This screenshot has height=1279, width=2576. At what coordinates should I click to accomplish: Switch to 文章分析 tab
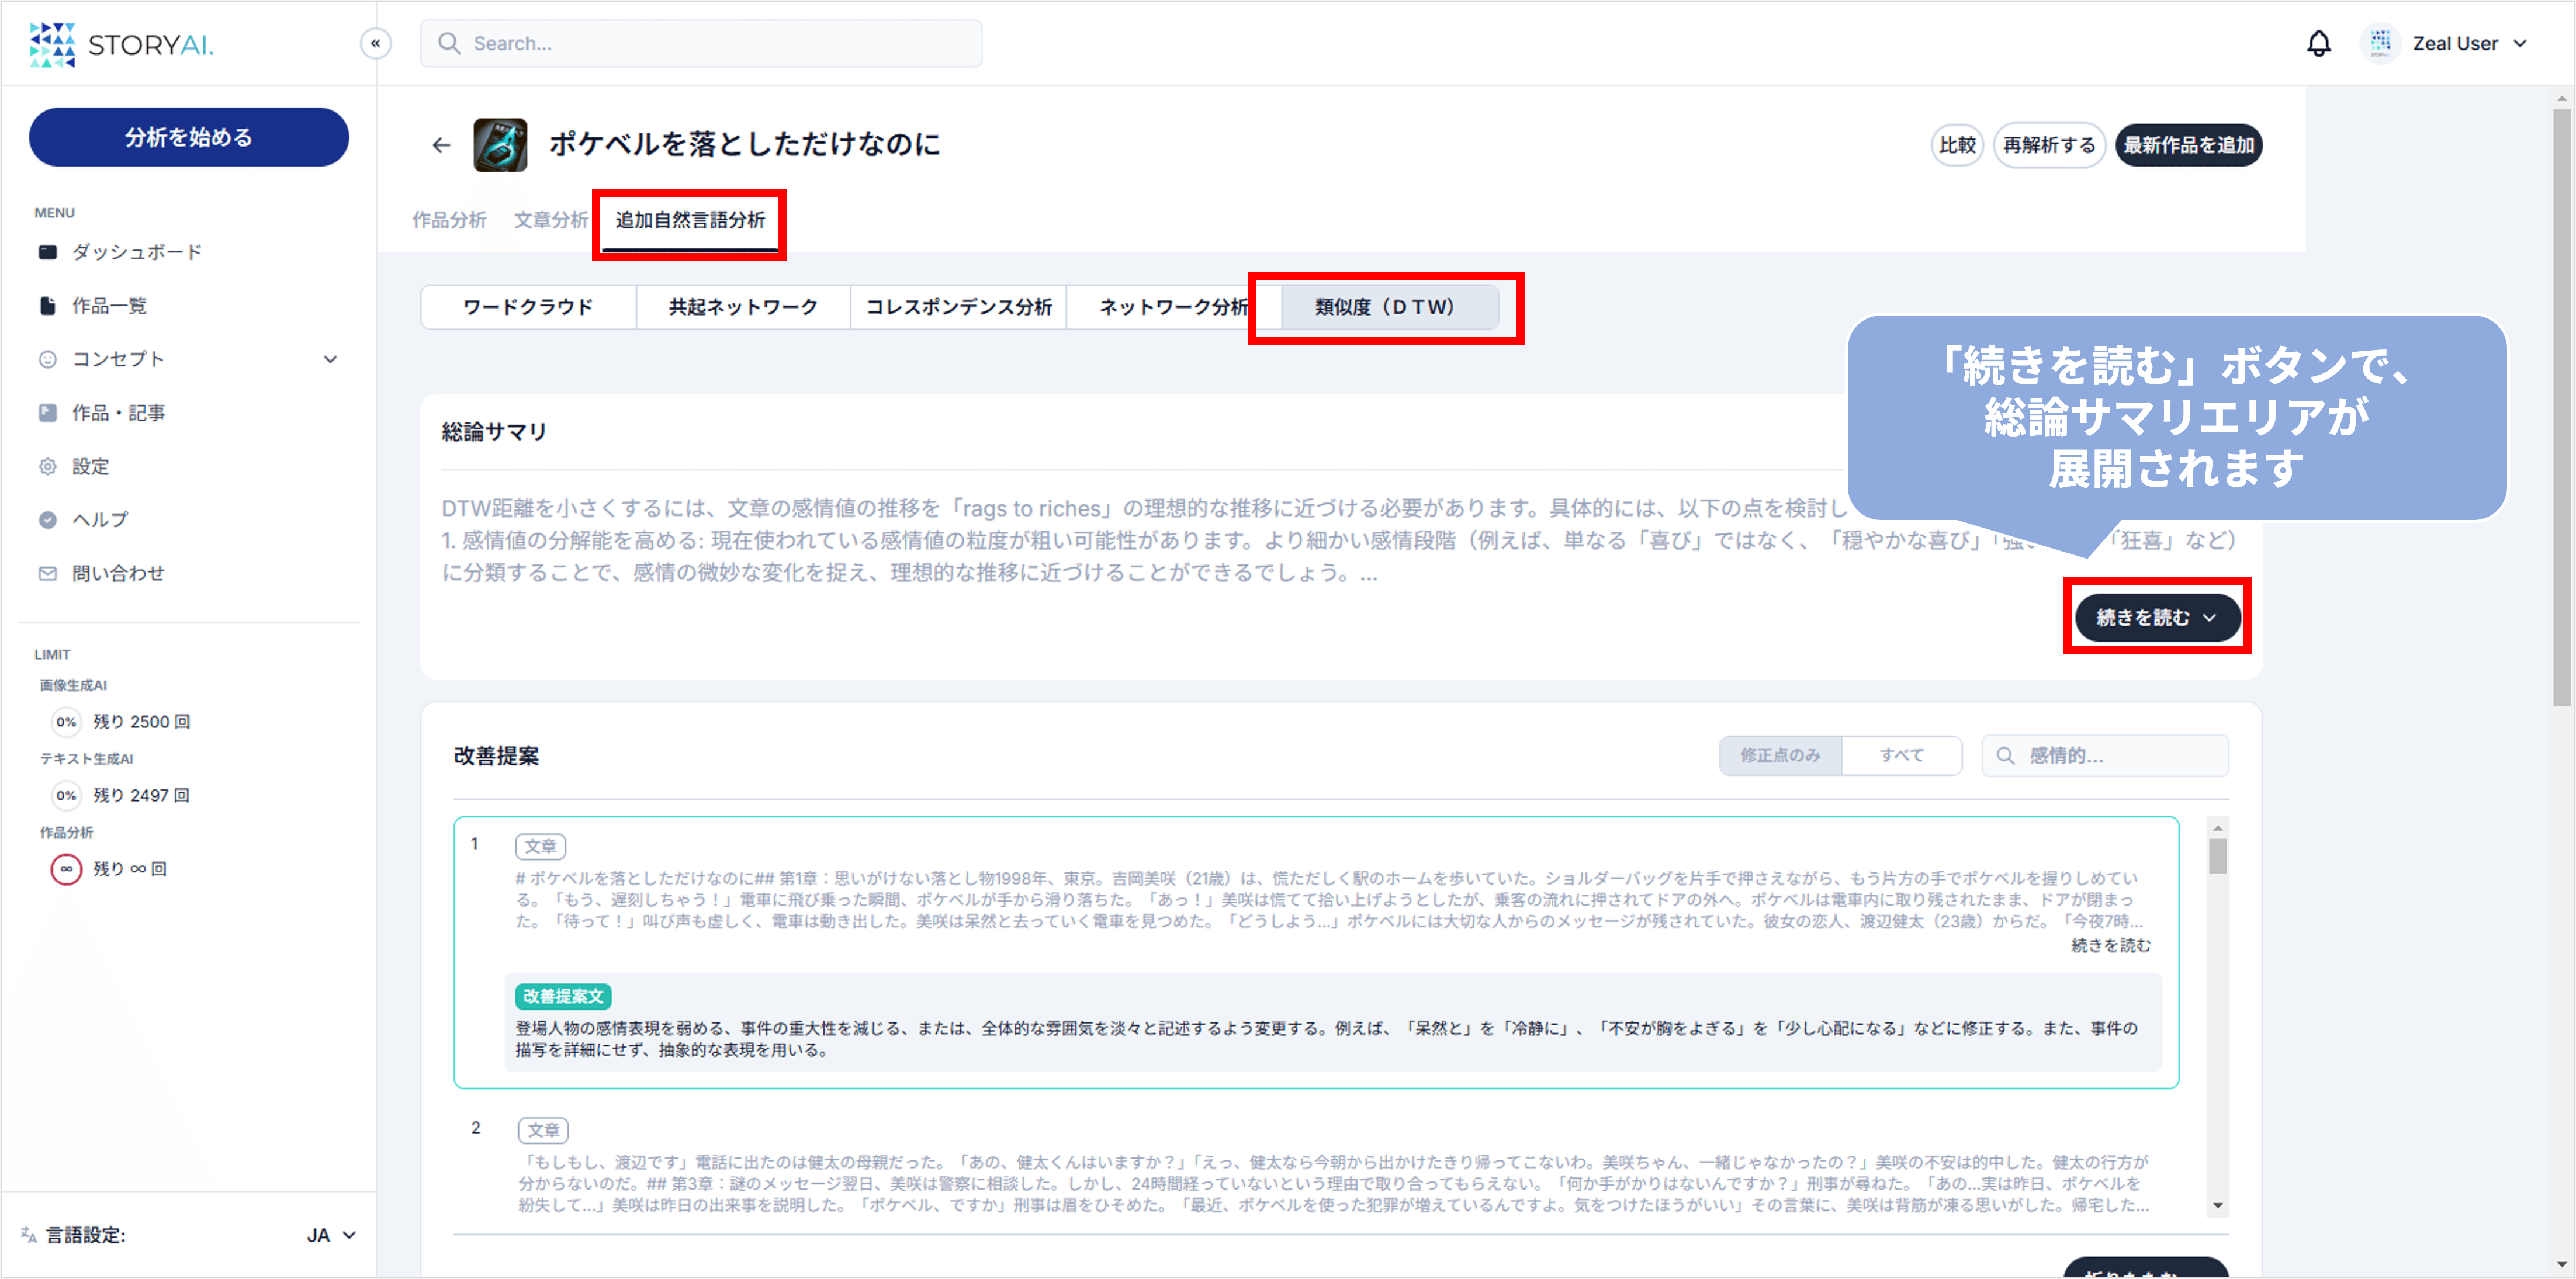(x=550, y=220)
